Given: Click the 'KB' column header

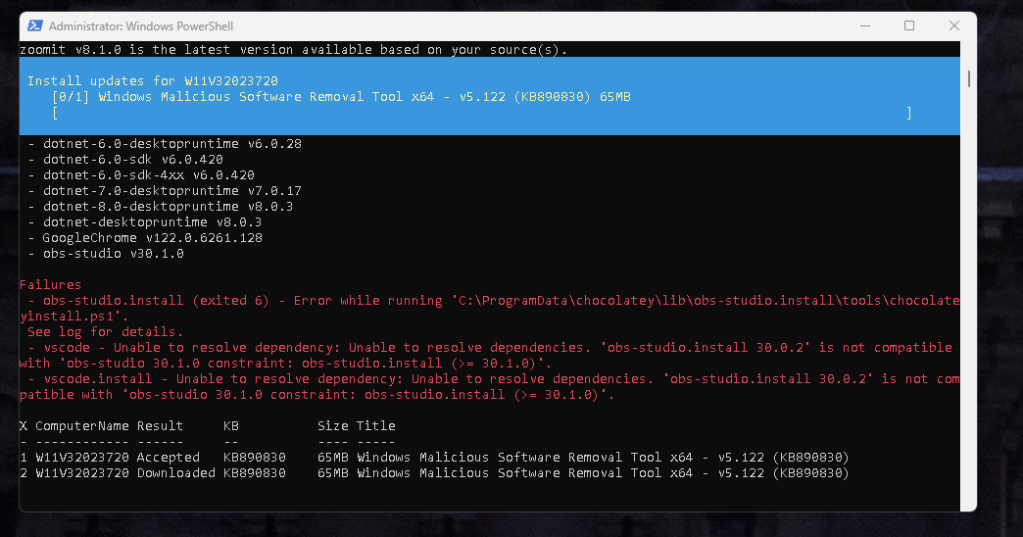Looking at the screenshot, I should click(231, 425).
